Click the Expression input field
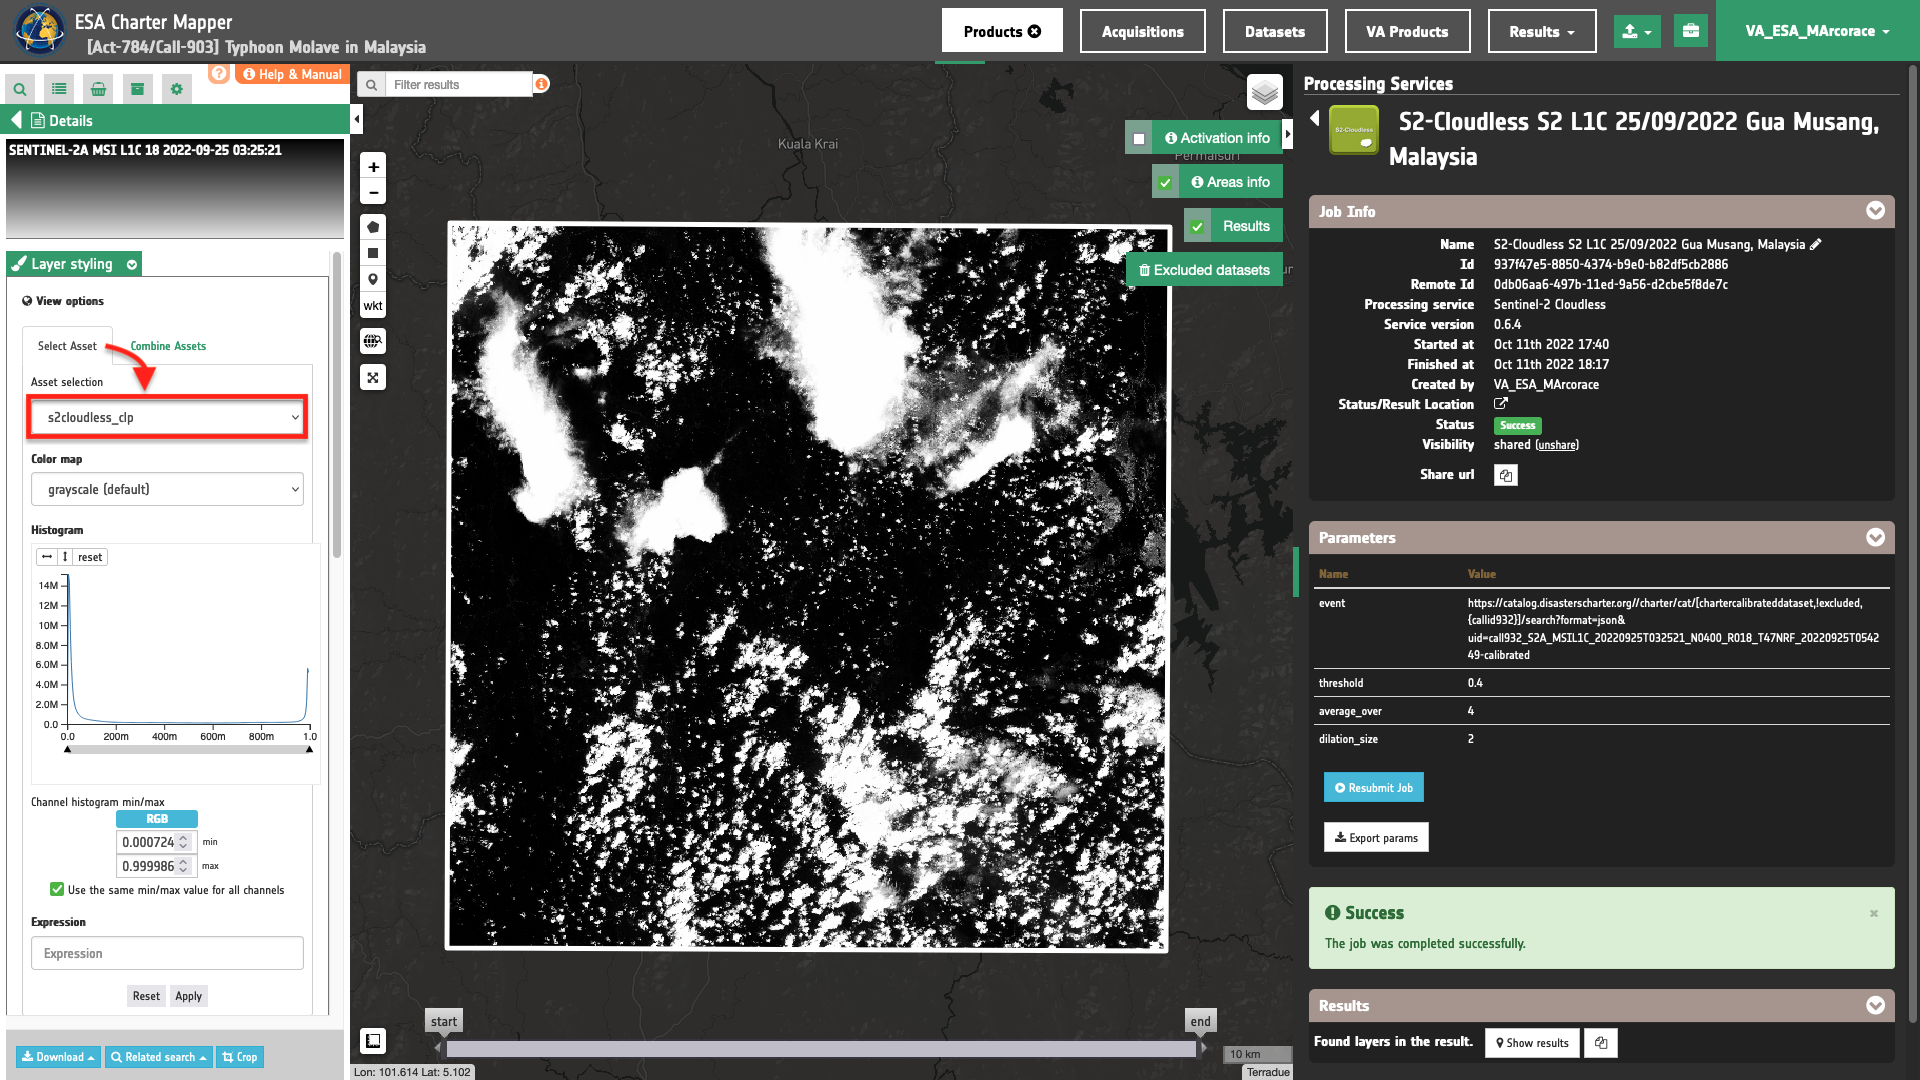Viewport: 1920px width, 1080px height. pos(167,953)
